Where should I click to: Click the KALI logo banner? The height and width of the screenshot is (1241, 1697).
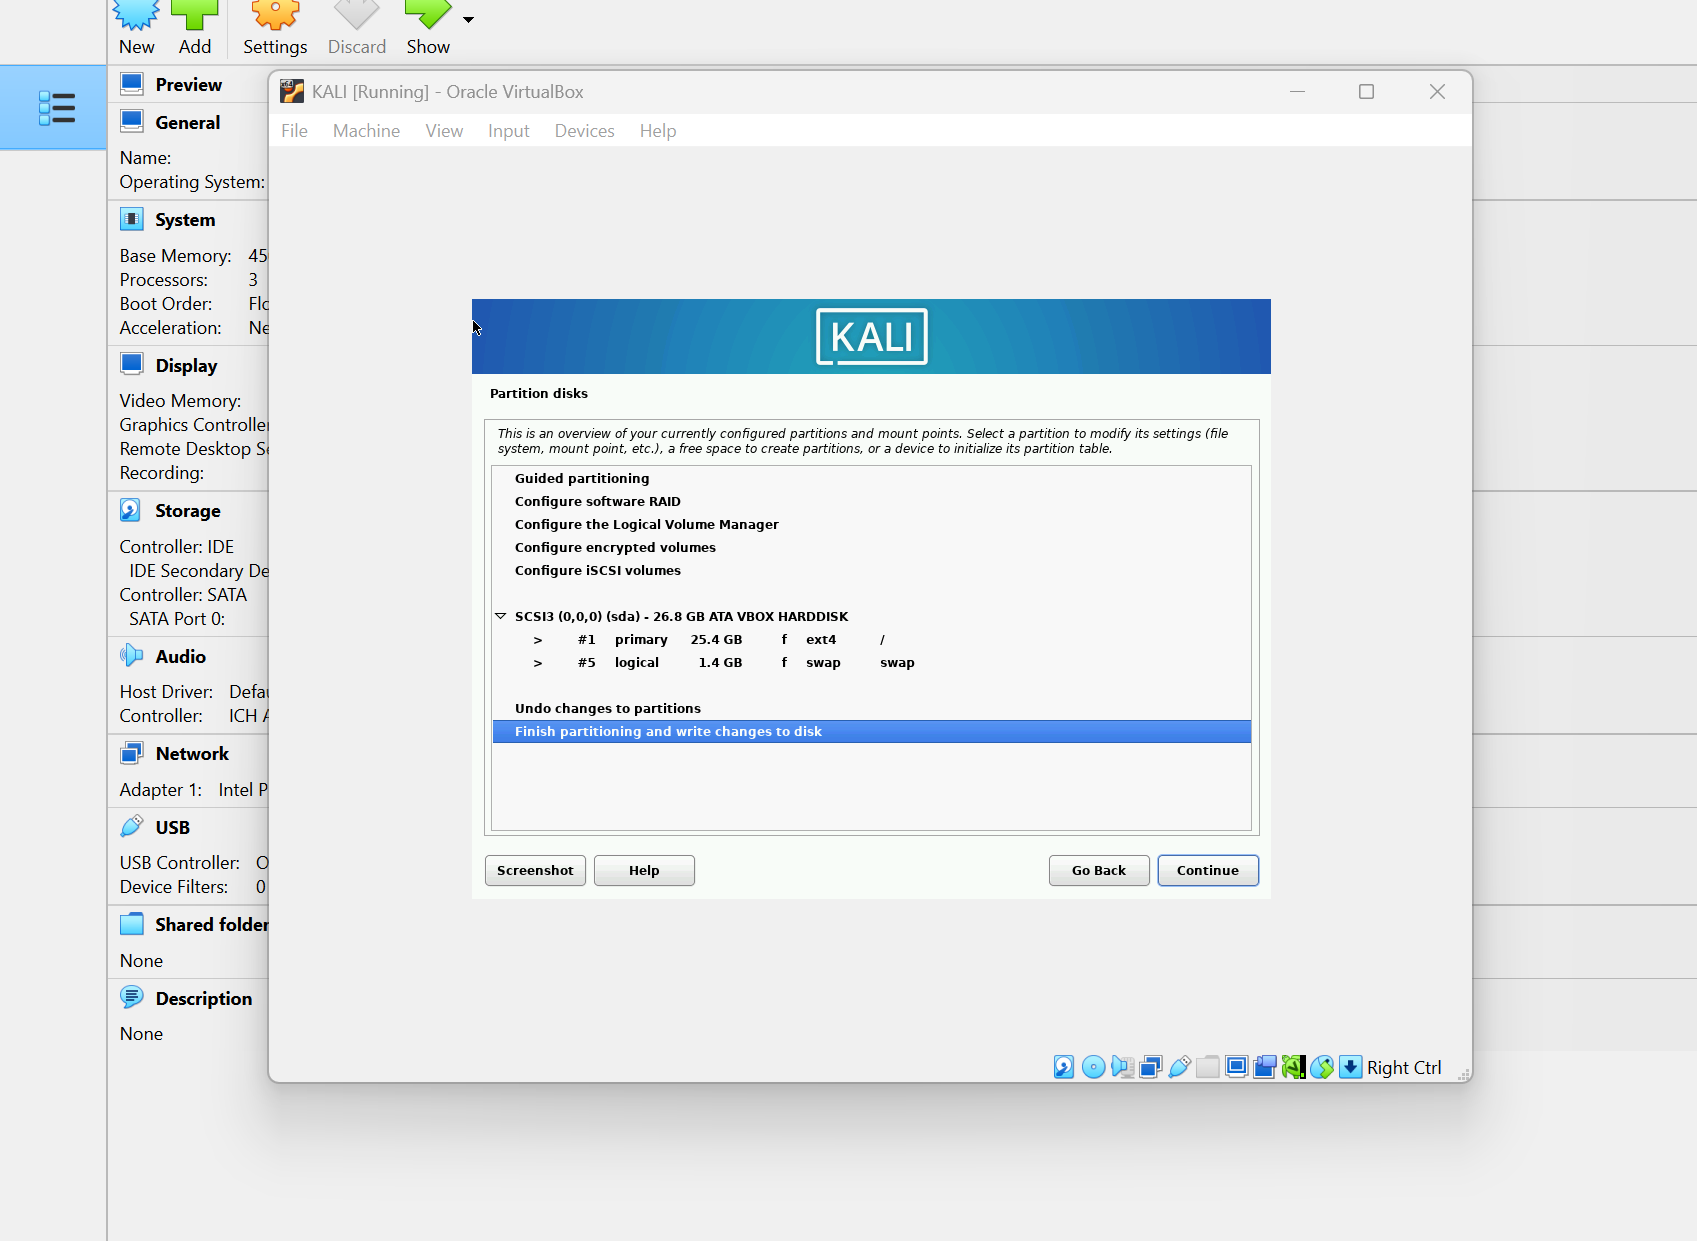(871, 336)
